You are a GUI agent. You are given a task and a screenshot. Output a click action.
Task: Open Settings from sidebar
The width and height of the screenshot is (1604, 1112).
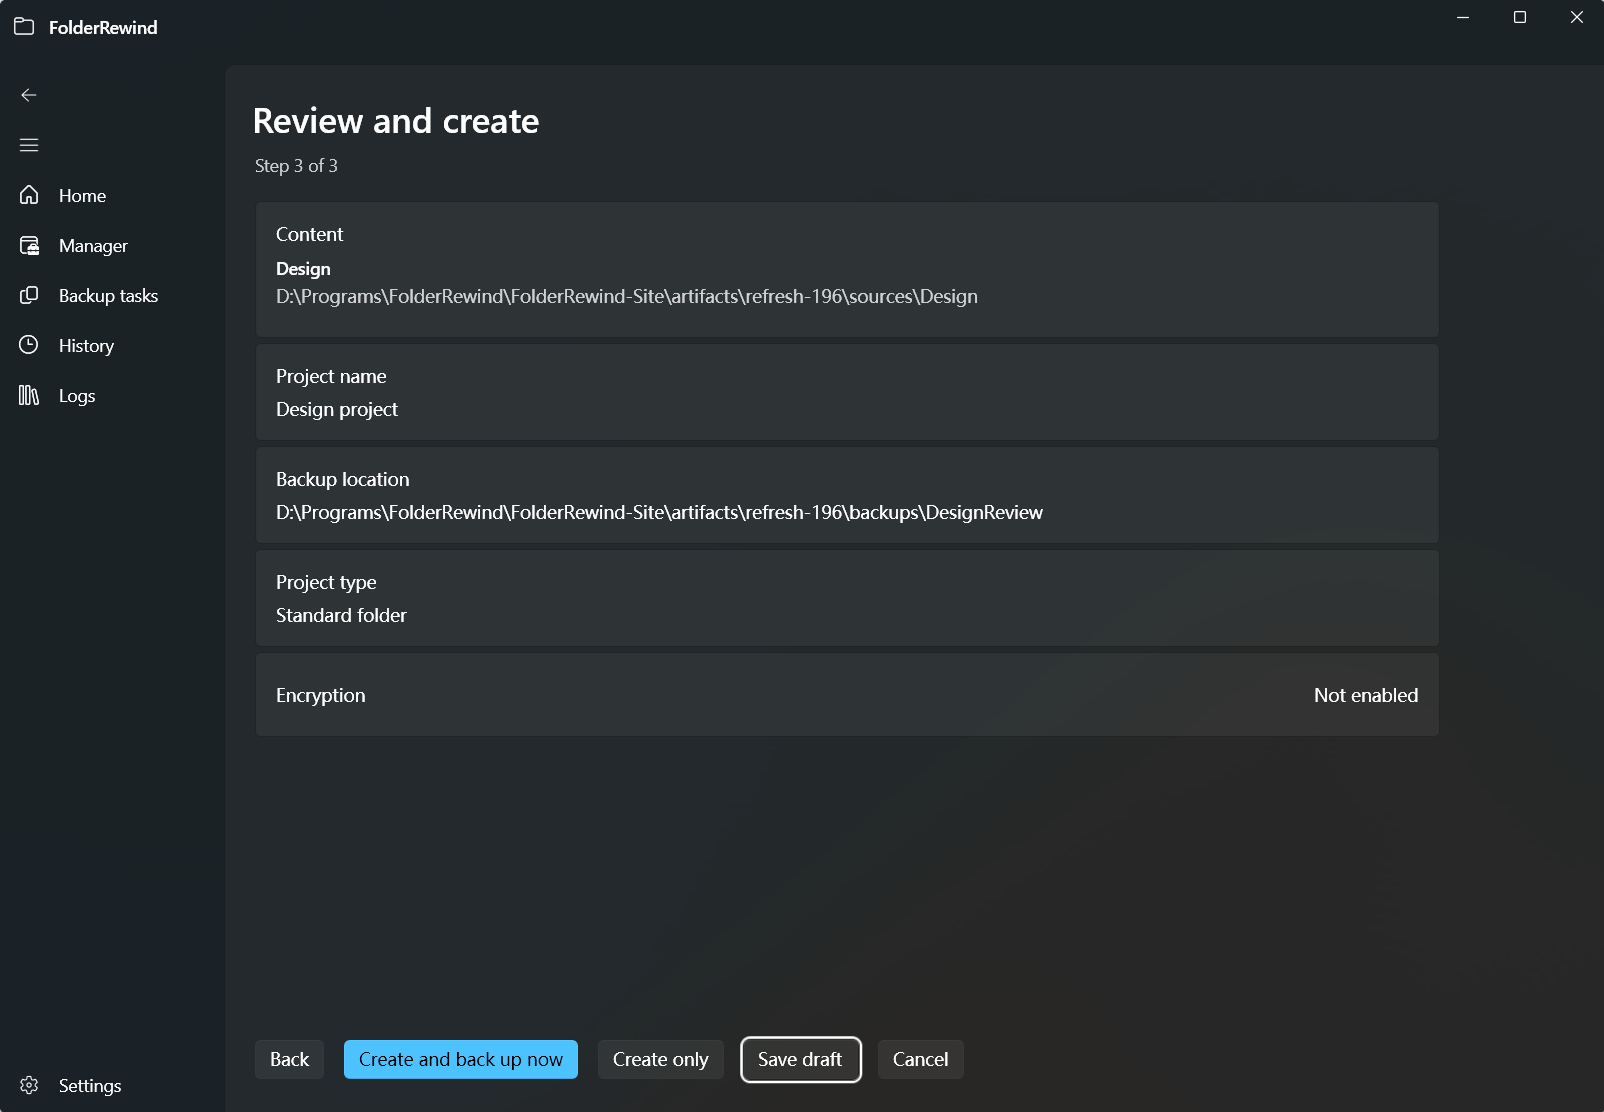(x=112, y=1086)
